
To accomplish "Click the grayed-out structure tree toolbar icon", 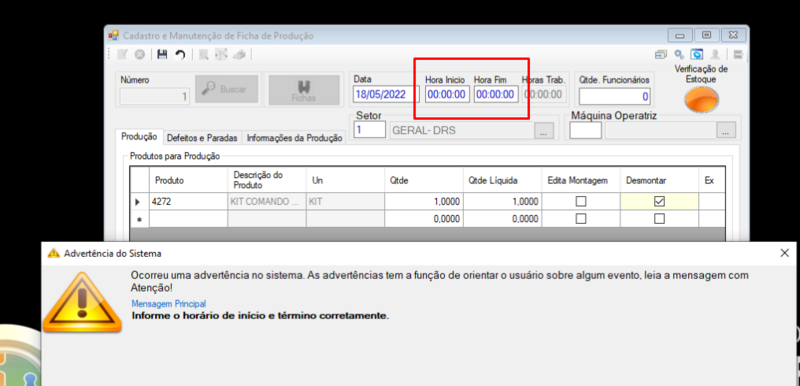I will click(x=221, y=54).
